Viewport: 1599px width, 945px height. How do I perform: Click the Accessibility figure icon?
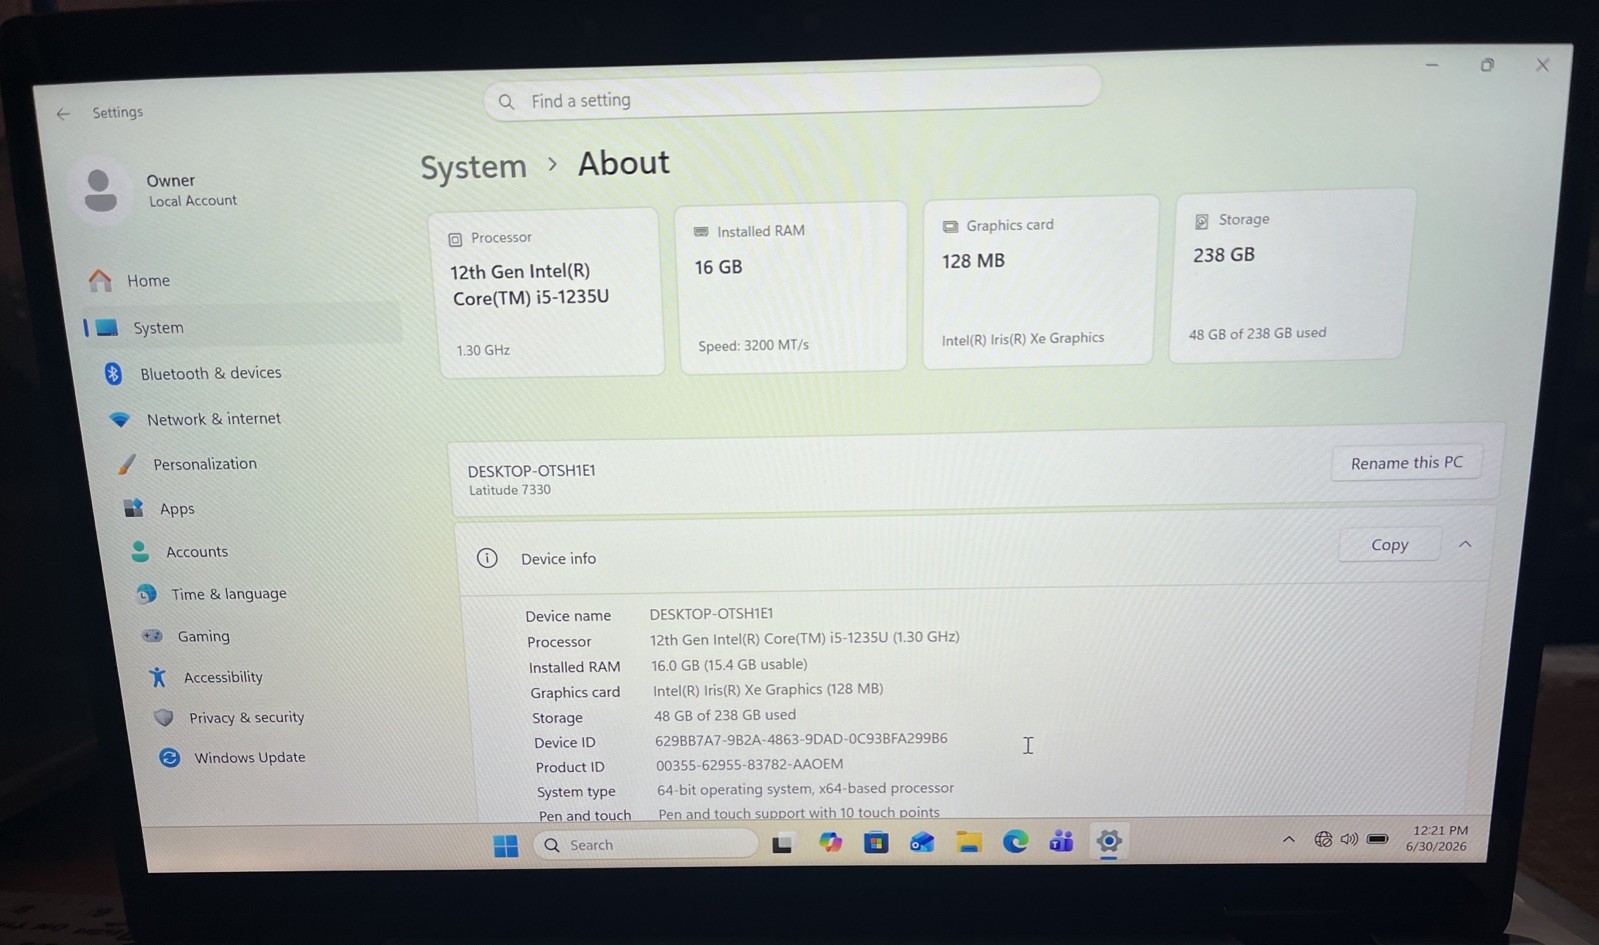[x=158, y=677]
